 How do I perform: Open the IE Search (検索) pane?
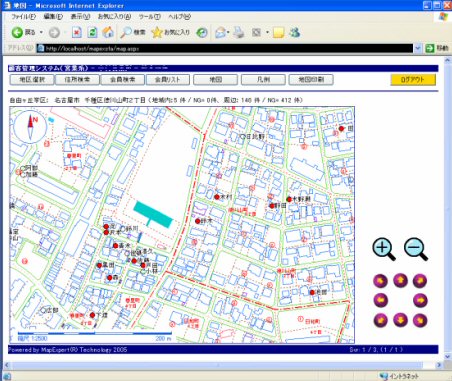pyautogui.click(x=133, y=32)
